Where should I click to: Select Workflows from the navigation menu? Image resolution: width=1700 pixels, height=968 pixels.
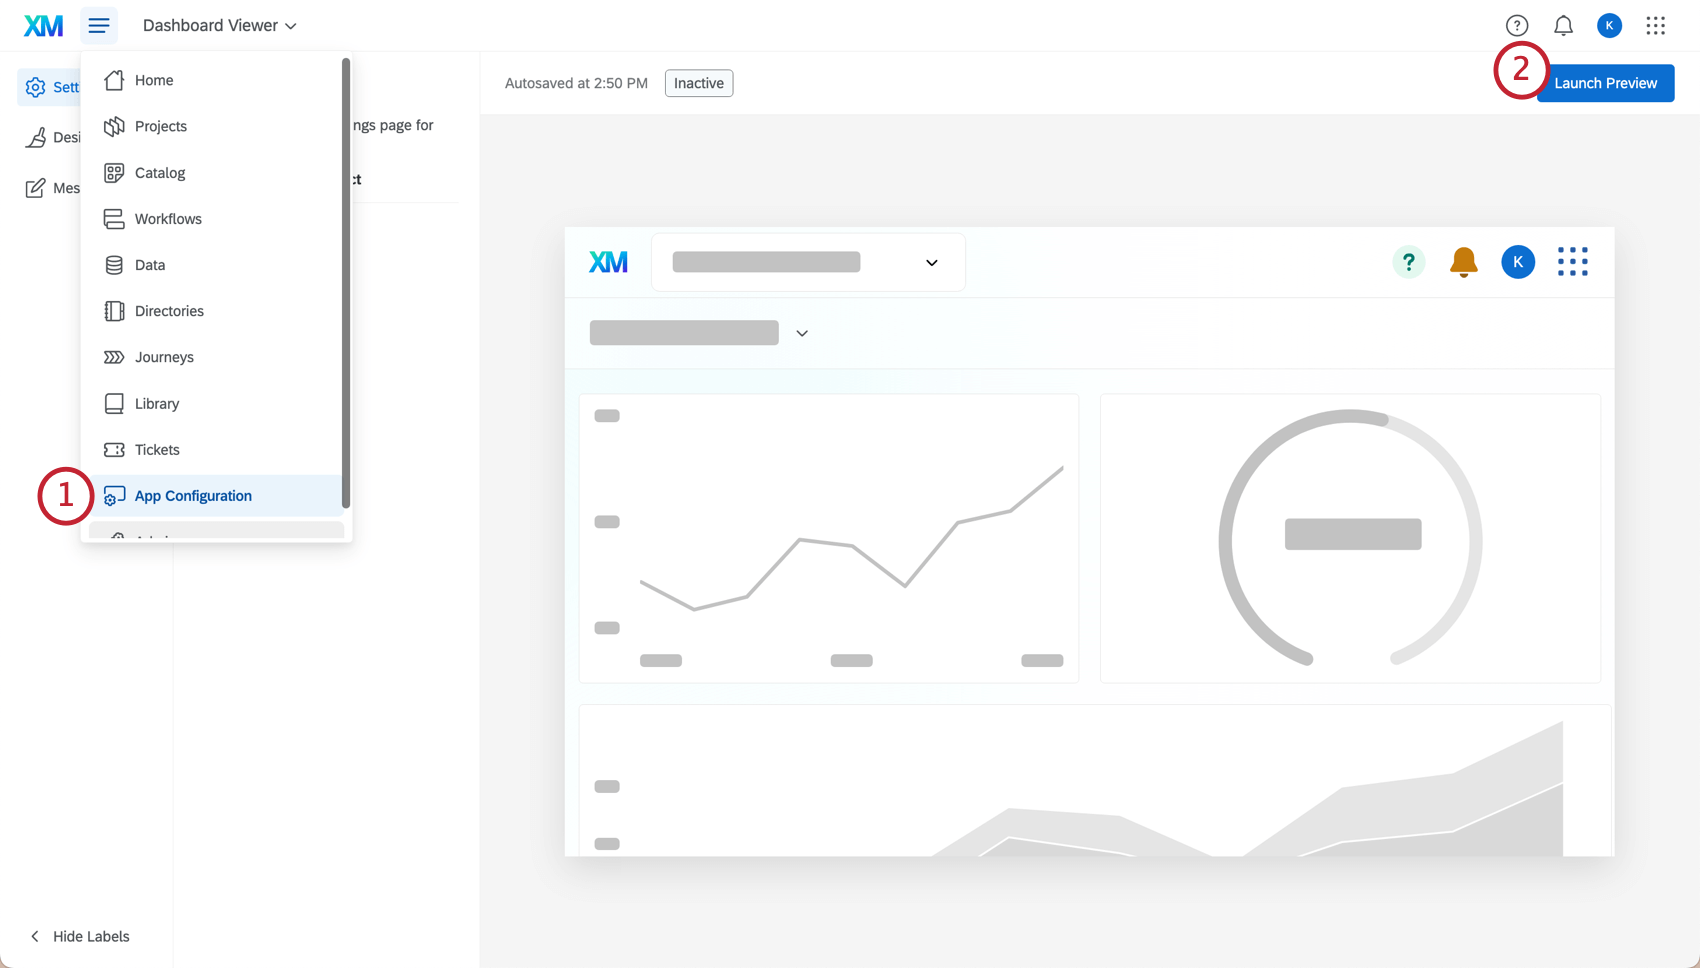167,218
